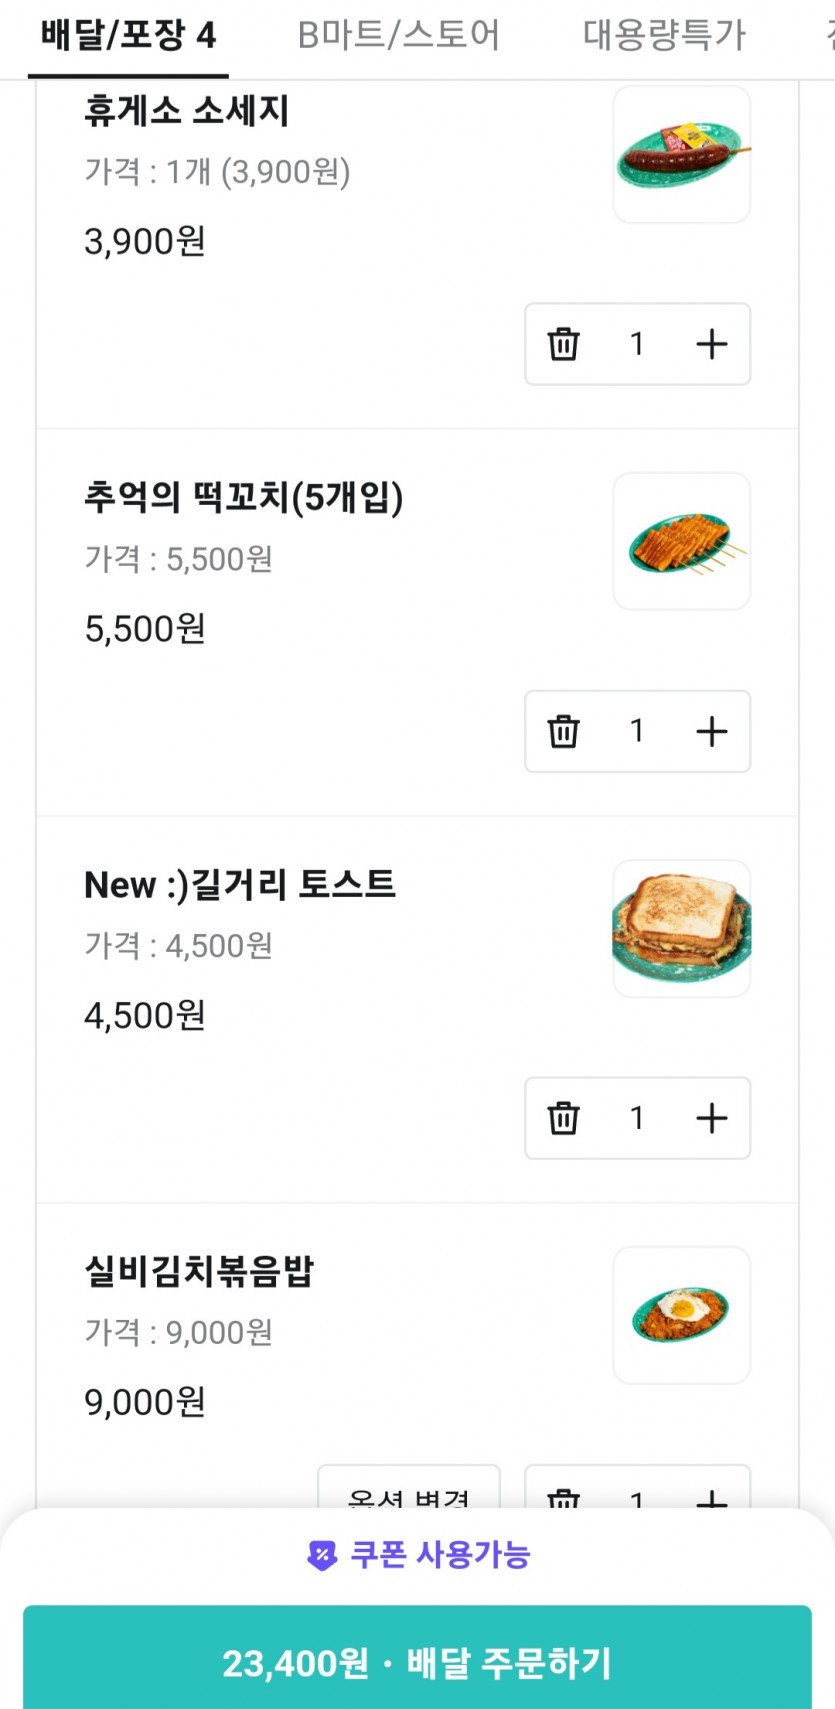Select the 추억의 떡꼬치(5개입) item title
The width and height of the screenshot is (835, 1709).
243,497
